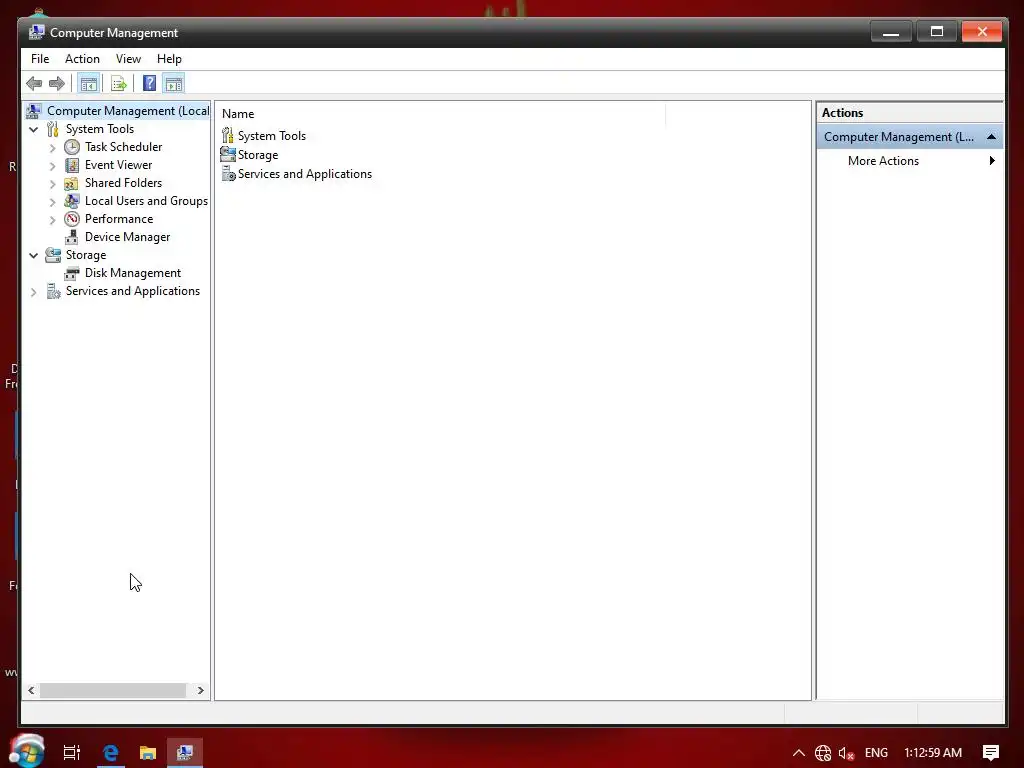This screenshot has height=768, width=1024.
Task: Select "Task Scheduler" tree label
Action: pyautogui.click(x=123, y=147)
